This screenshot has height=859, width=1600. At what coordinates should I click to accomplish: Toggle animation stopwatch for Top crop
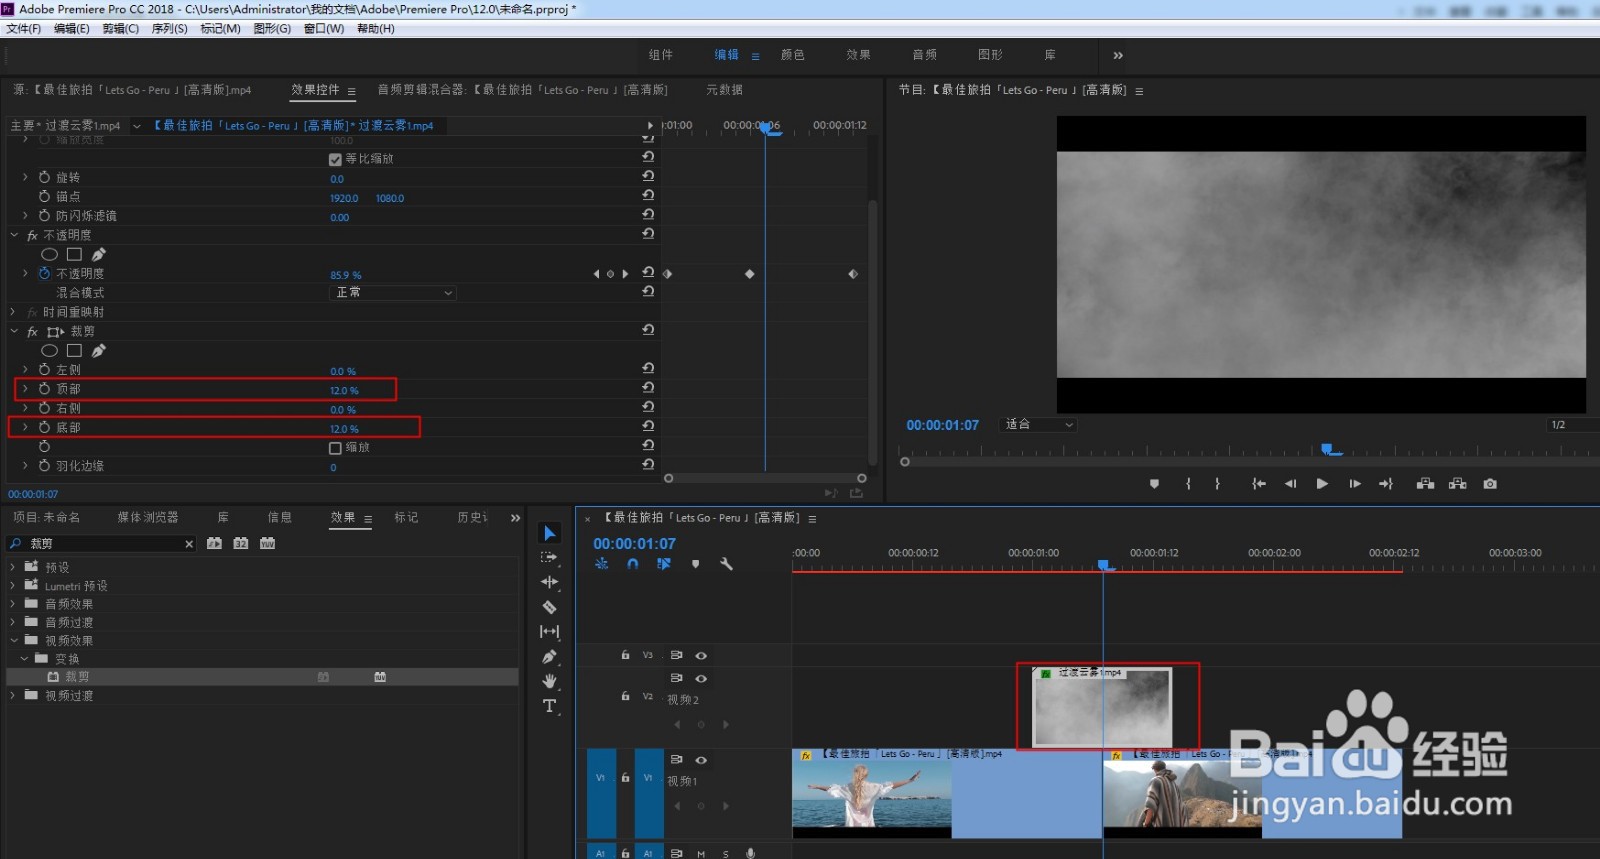(44, 389)
